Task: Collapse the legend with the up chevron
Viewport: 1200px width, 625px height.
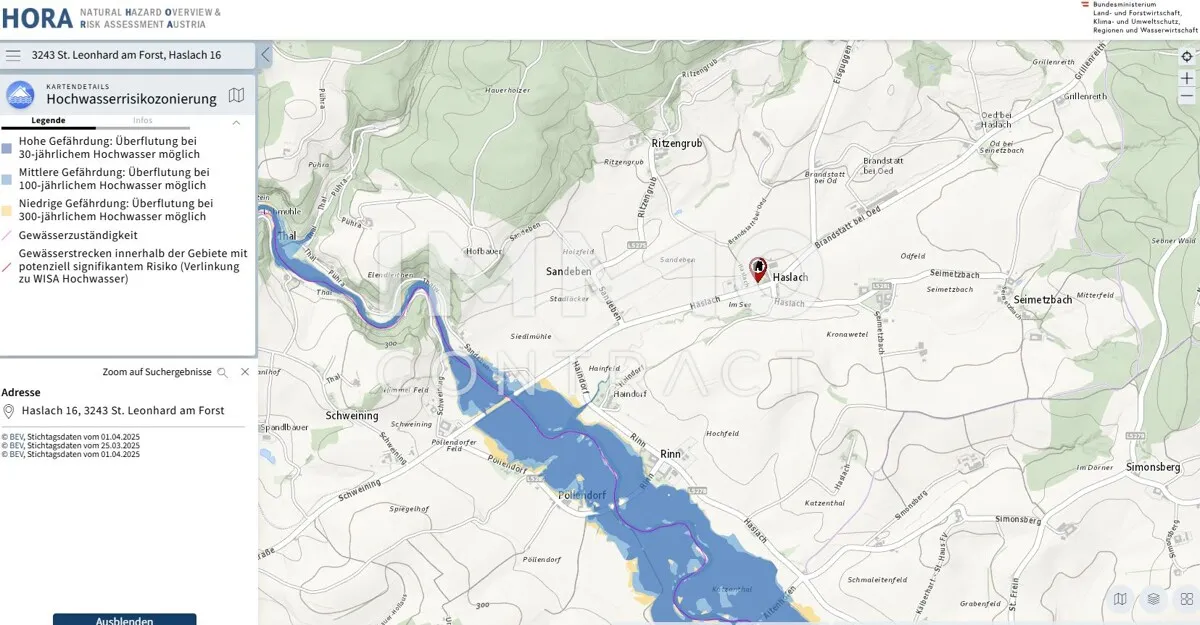Action: click(x=236, y=122)
